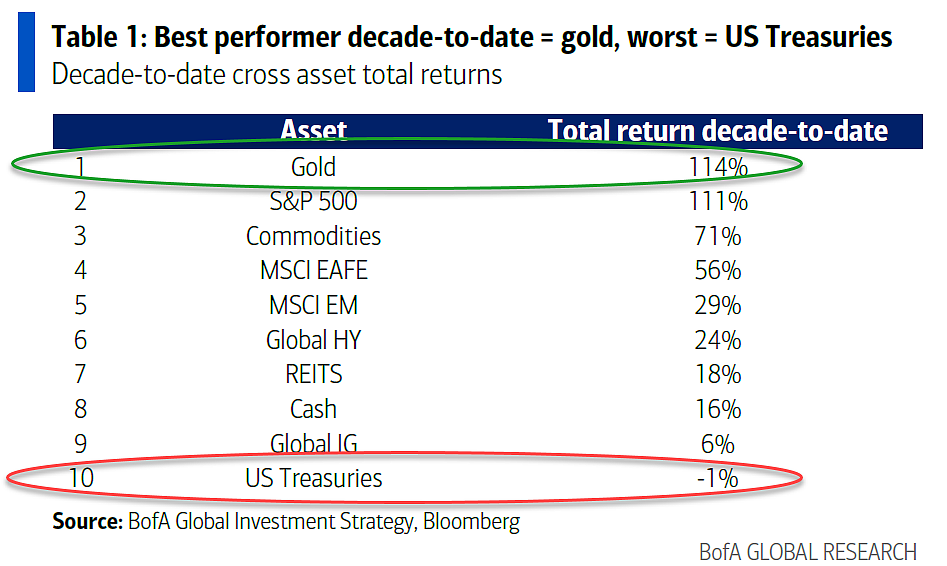Select the 24% Global HY return

point(717,340)
